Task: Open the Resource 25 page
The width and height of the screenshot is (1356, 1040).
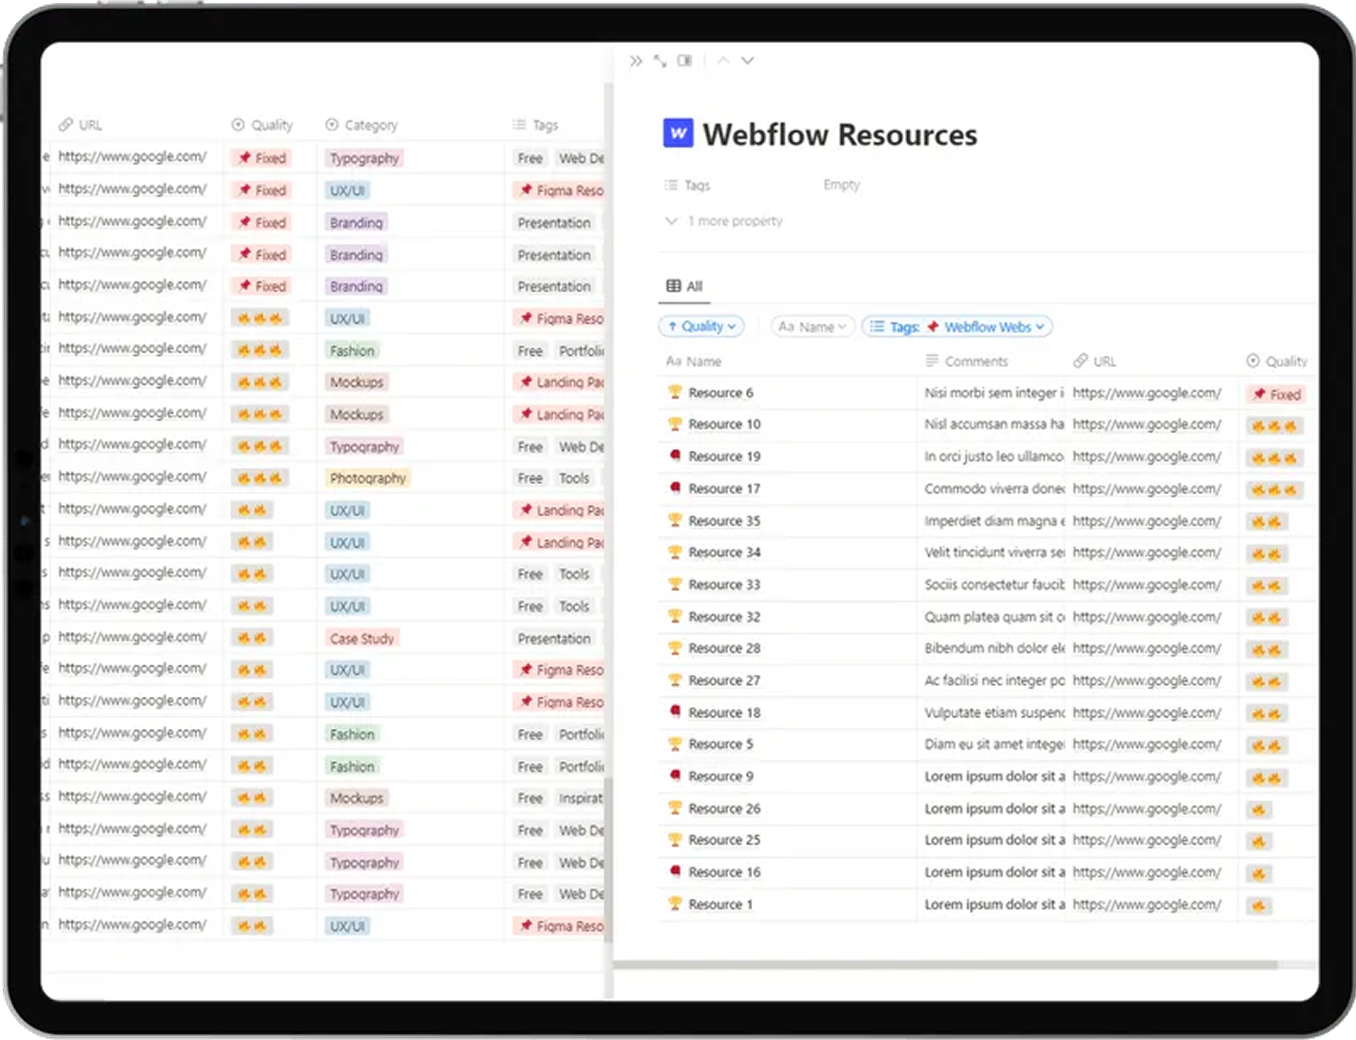Action: [724, 840]
